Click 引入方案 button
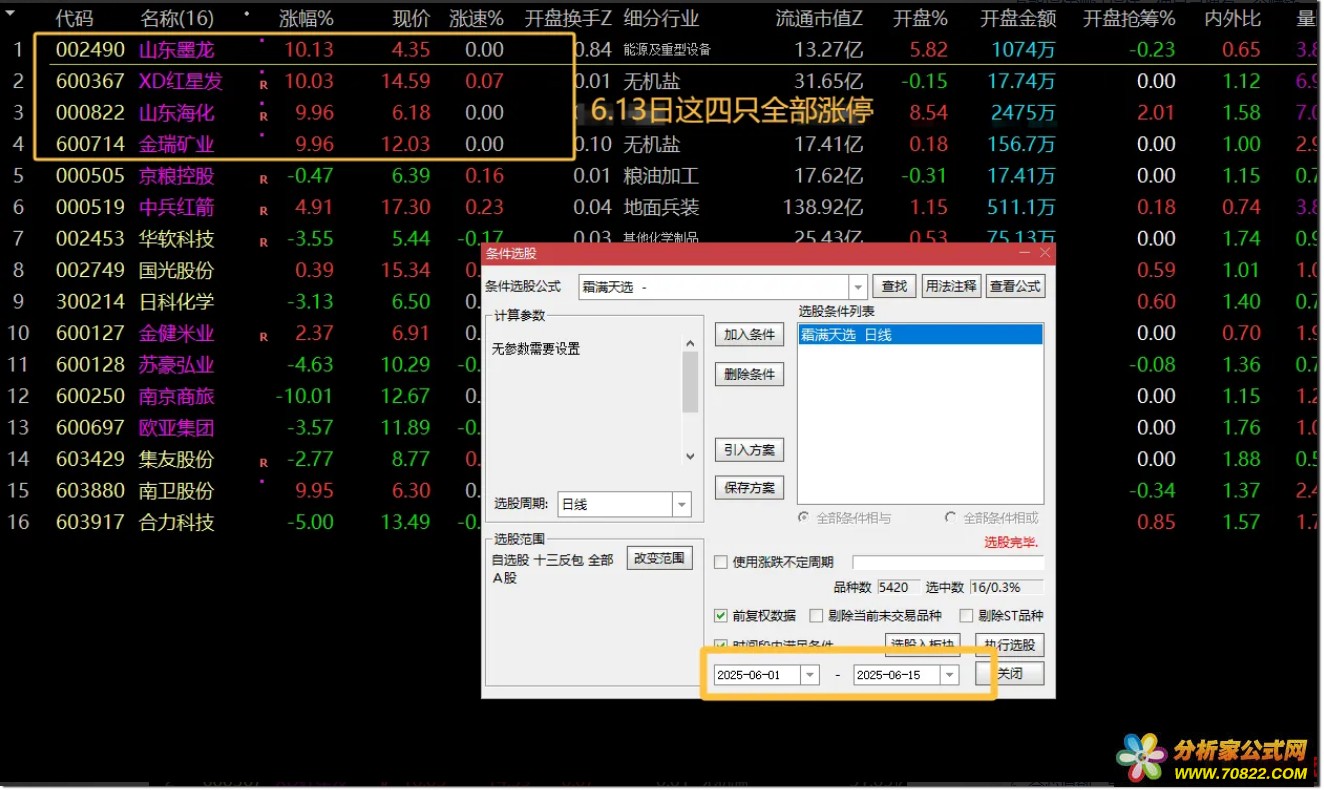 pos(749,450)
